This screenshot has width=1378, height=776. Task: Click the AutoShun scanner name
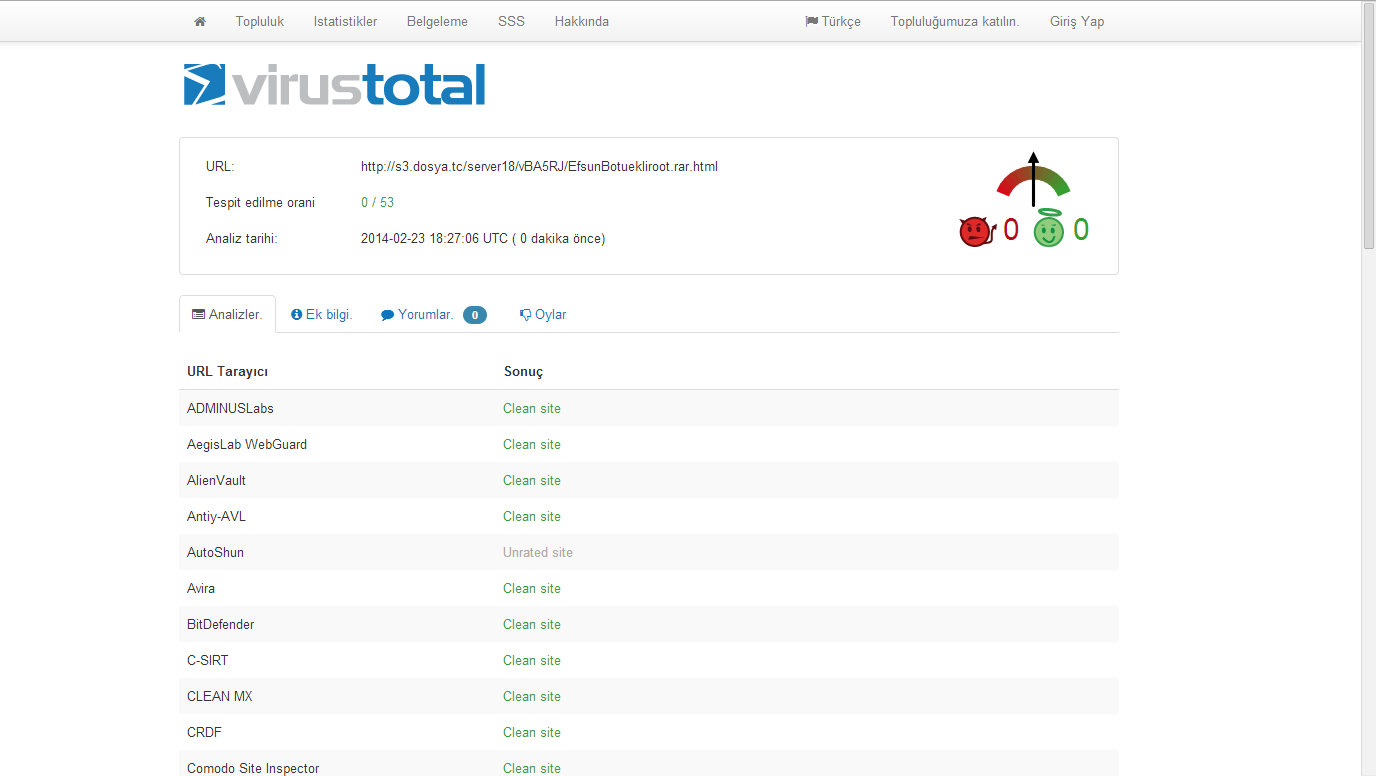(215, 552)
